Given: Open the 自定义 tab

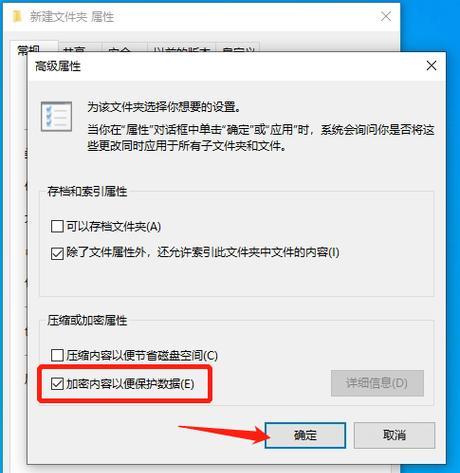Looking at the screenshot, I should (238, 50).
